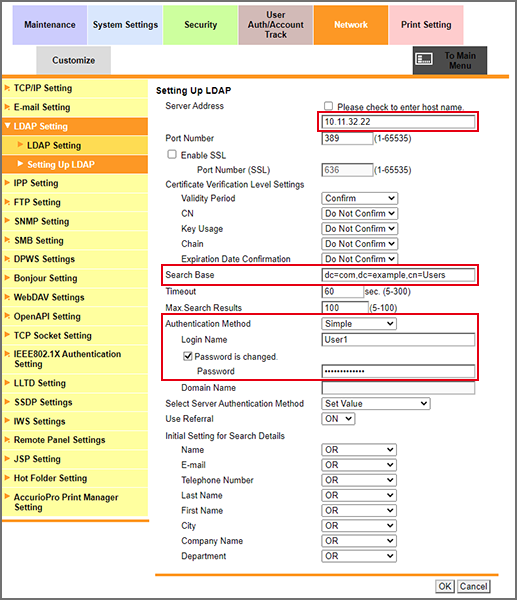
Task: Open IPP Setting in sidebar
Action: point(75,183)
